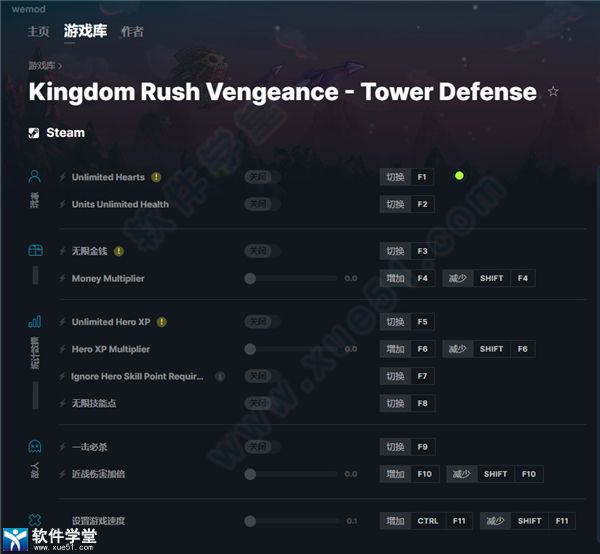Click SHIFT F4 decrease hotkey for Money Multiplier
The height and width of the screenshot is (554, 600).
pyautogui.click(x=489, y=278)
